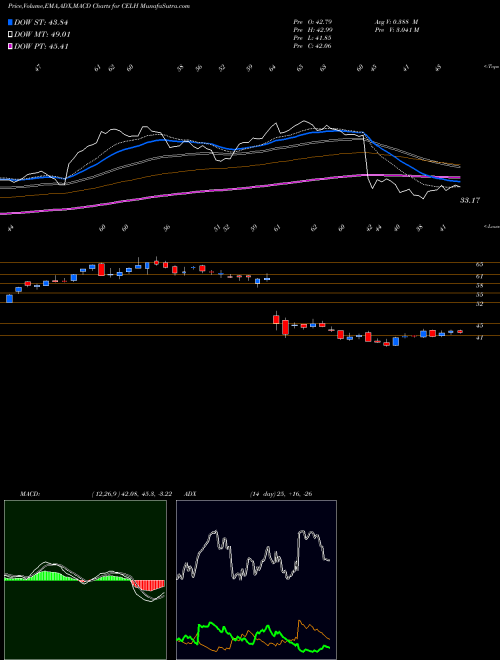The height and width of the screenshot is (660, 500).
Task: Click the last red candlestick on the right
Action: (460, 332)
